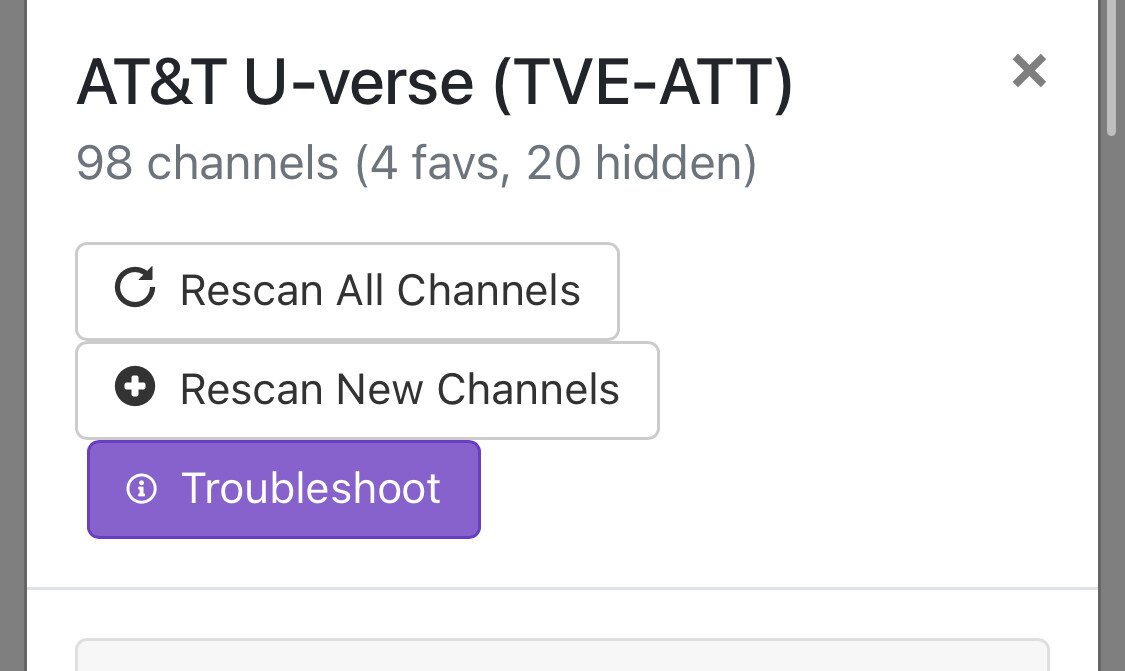This screenshot has height=671, width=1125.
Task: Click the info circle icon on Troubleshoot
Action: coord(141,489)
